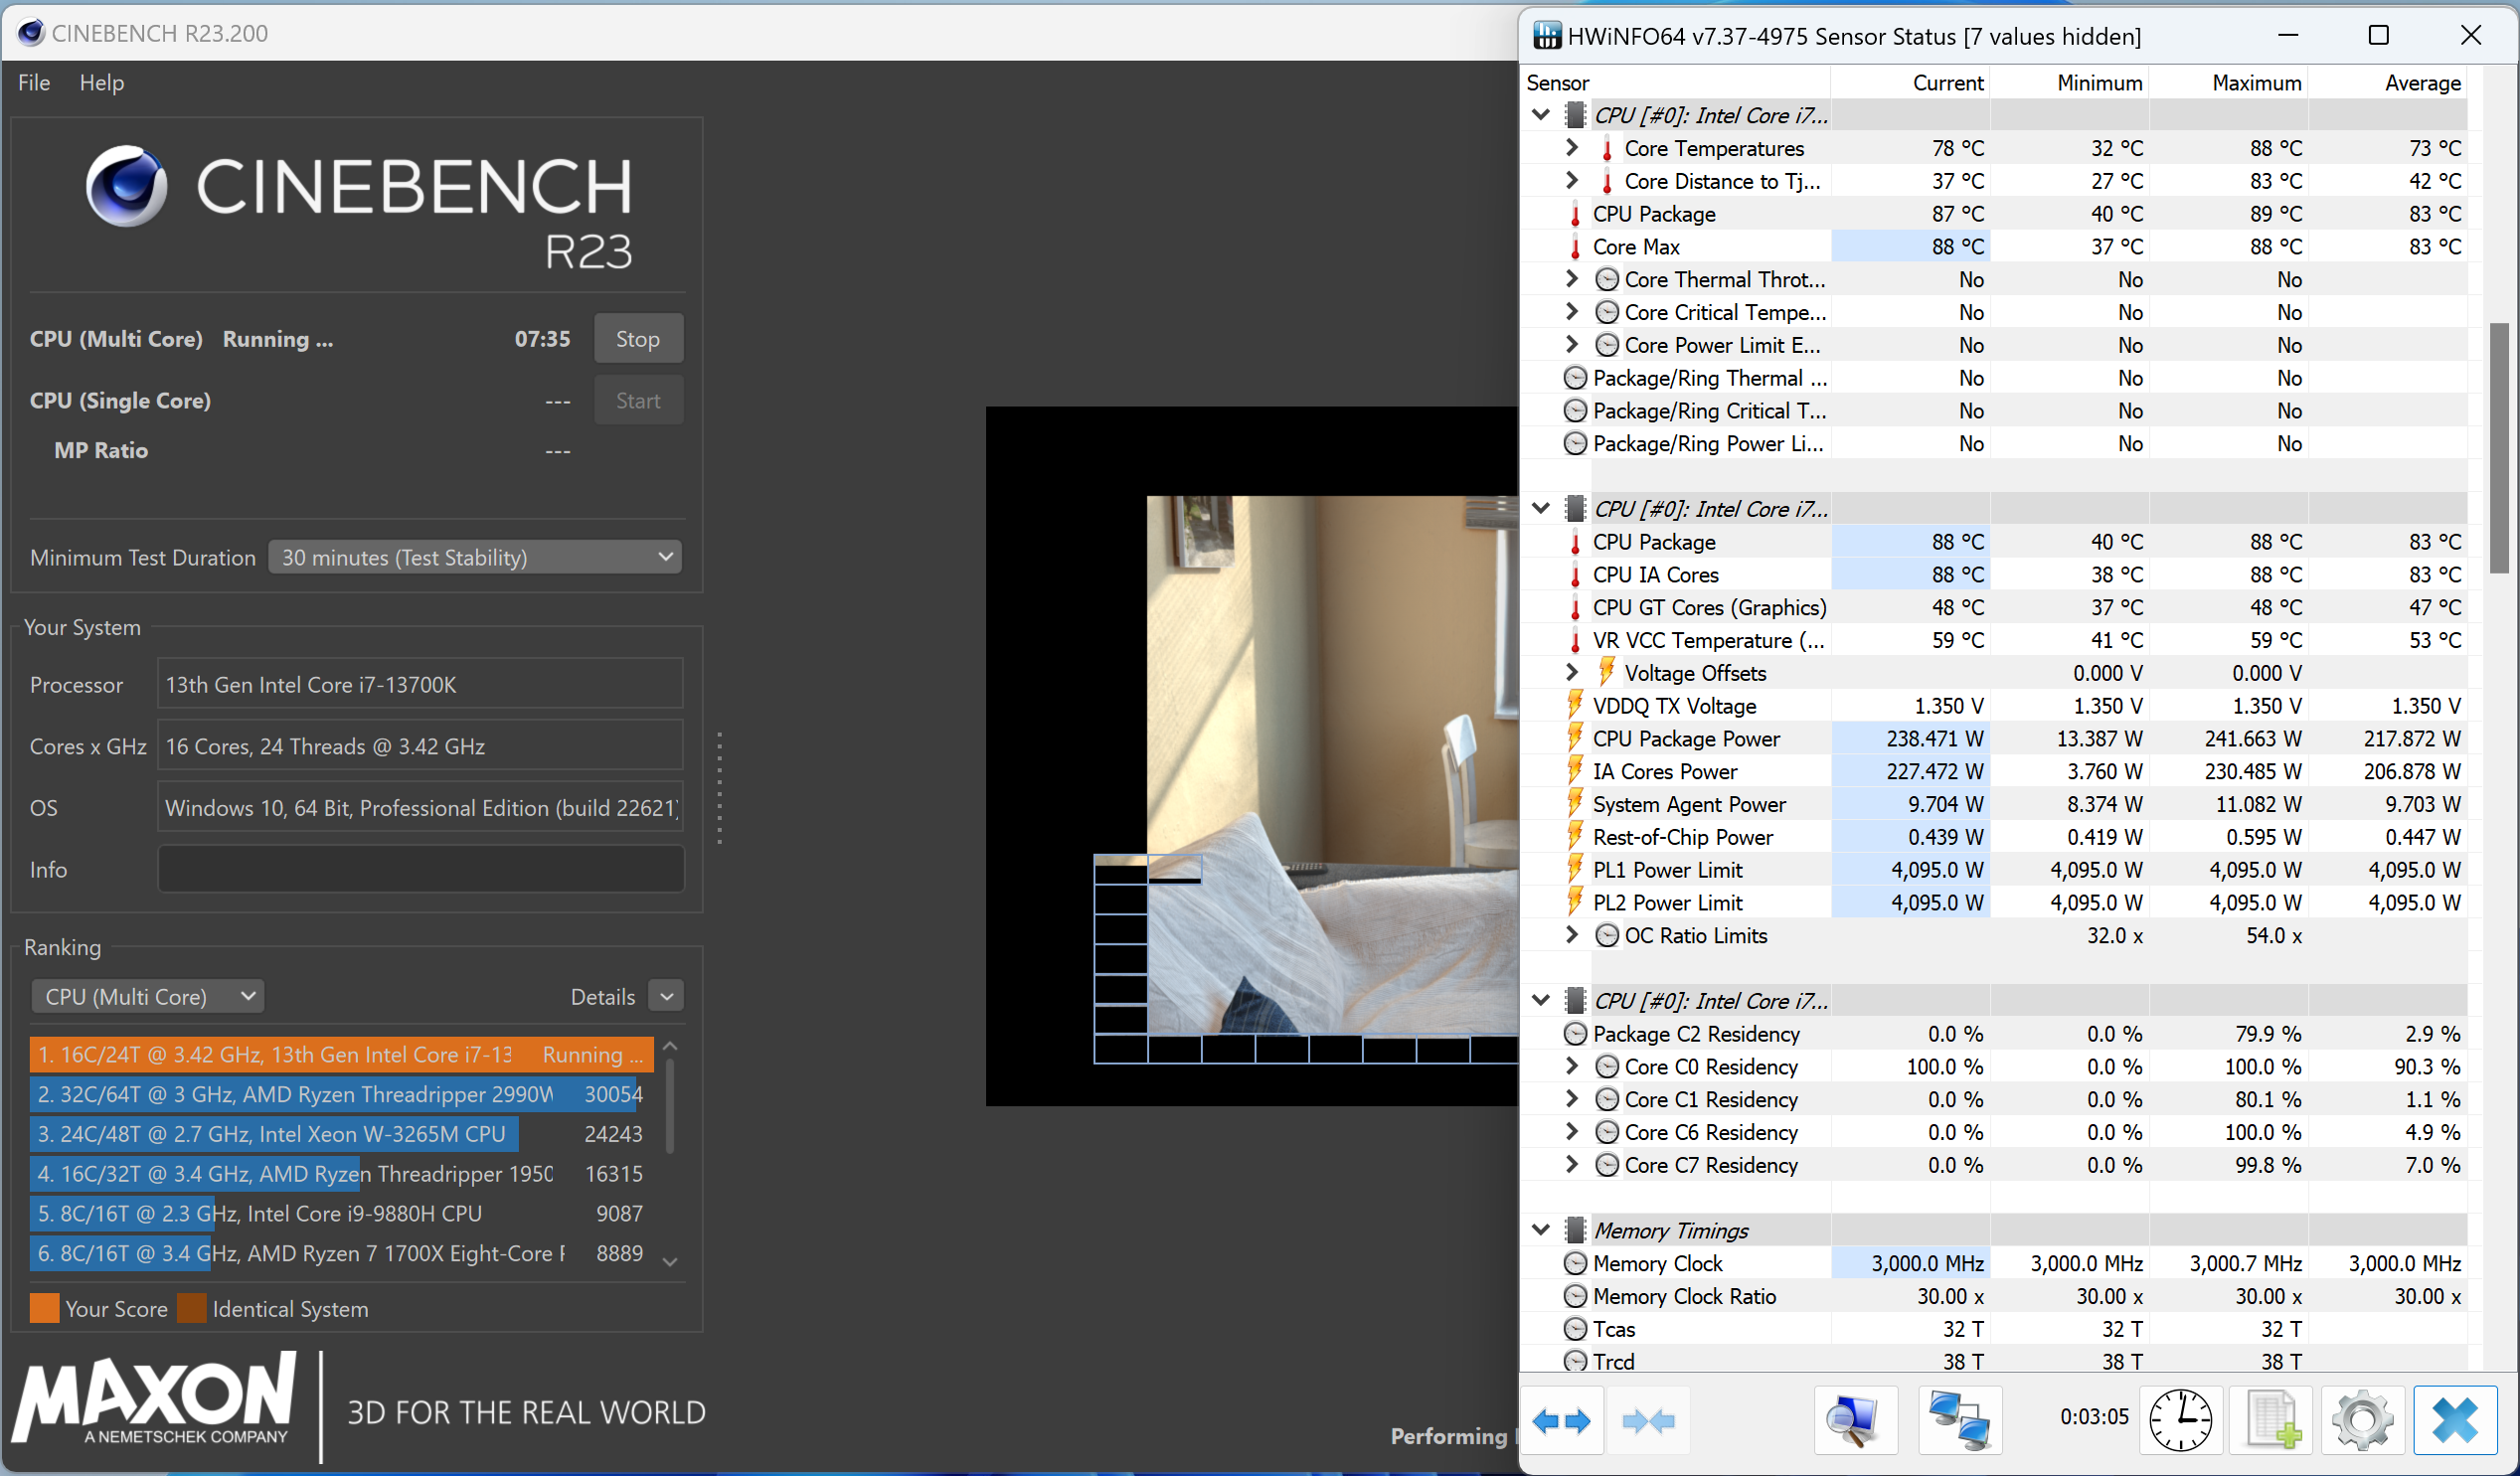The height and width of the screenshot is (1476, 2520).
Task: Click the lightning icon beside IA Cores Power
Action: pos(1575,771)
